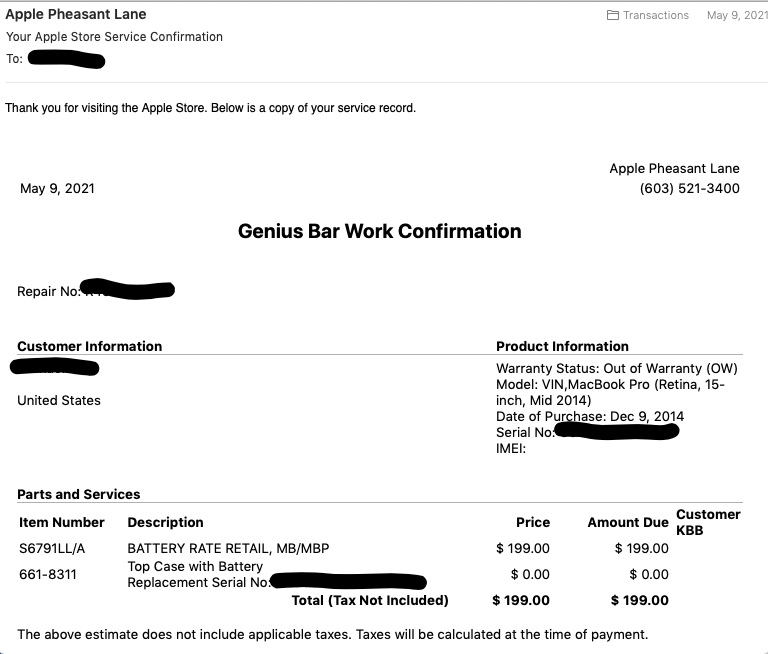Click the Item Number column header
This screenshot has width=768, height=654.
[x=62, y=523]
